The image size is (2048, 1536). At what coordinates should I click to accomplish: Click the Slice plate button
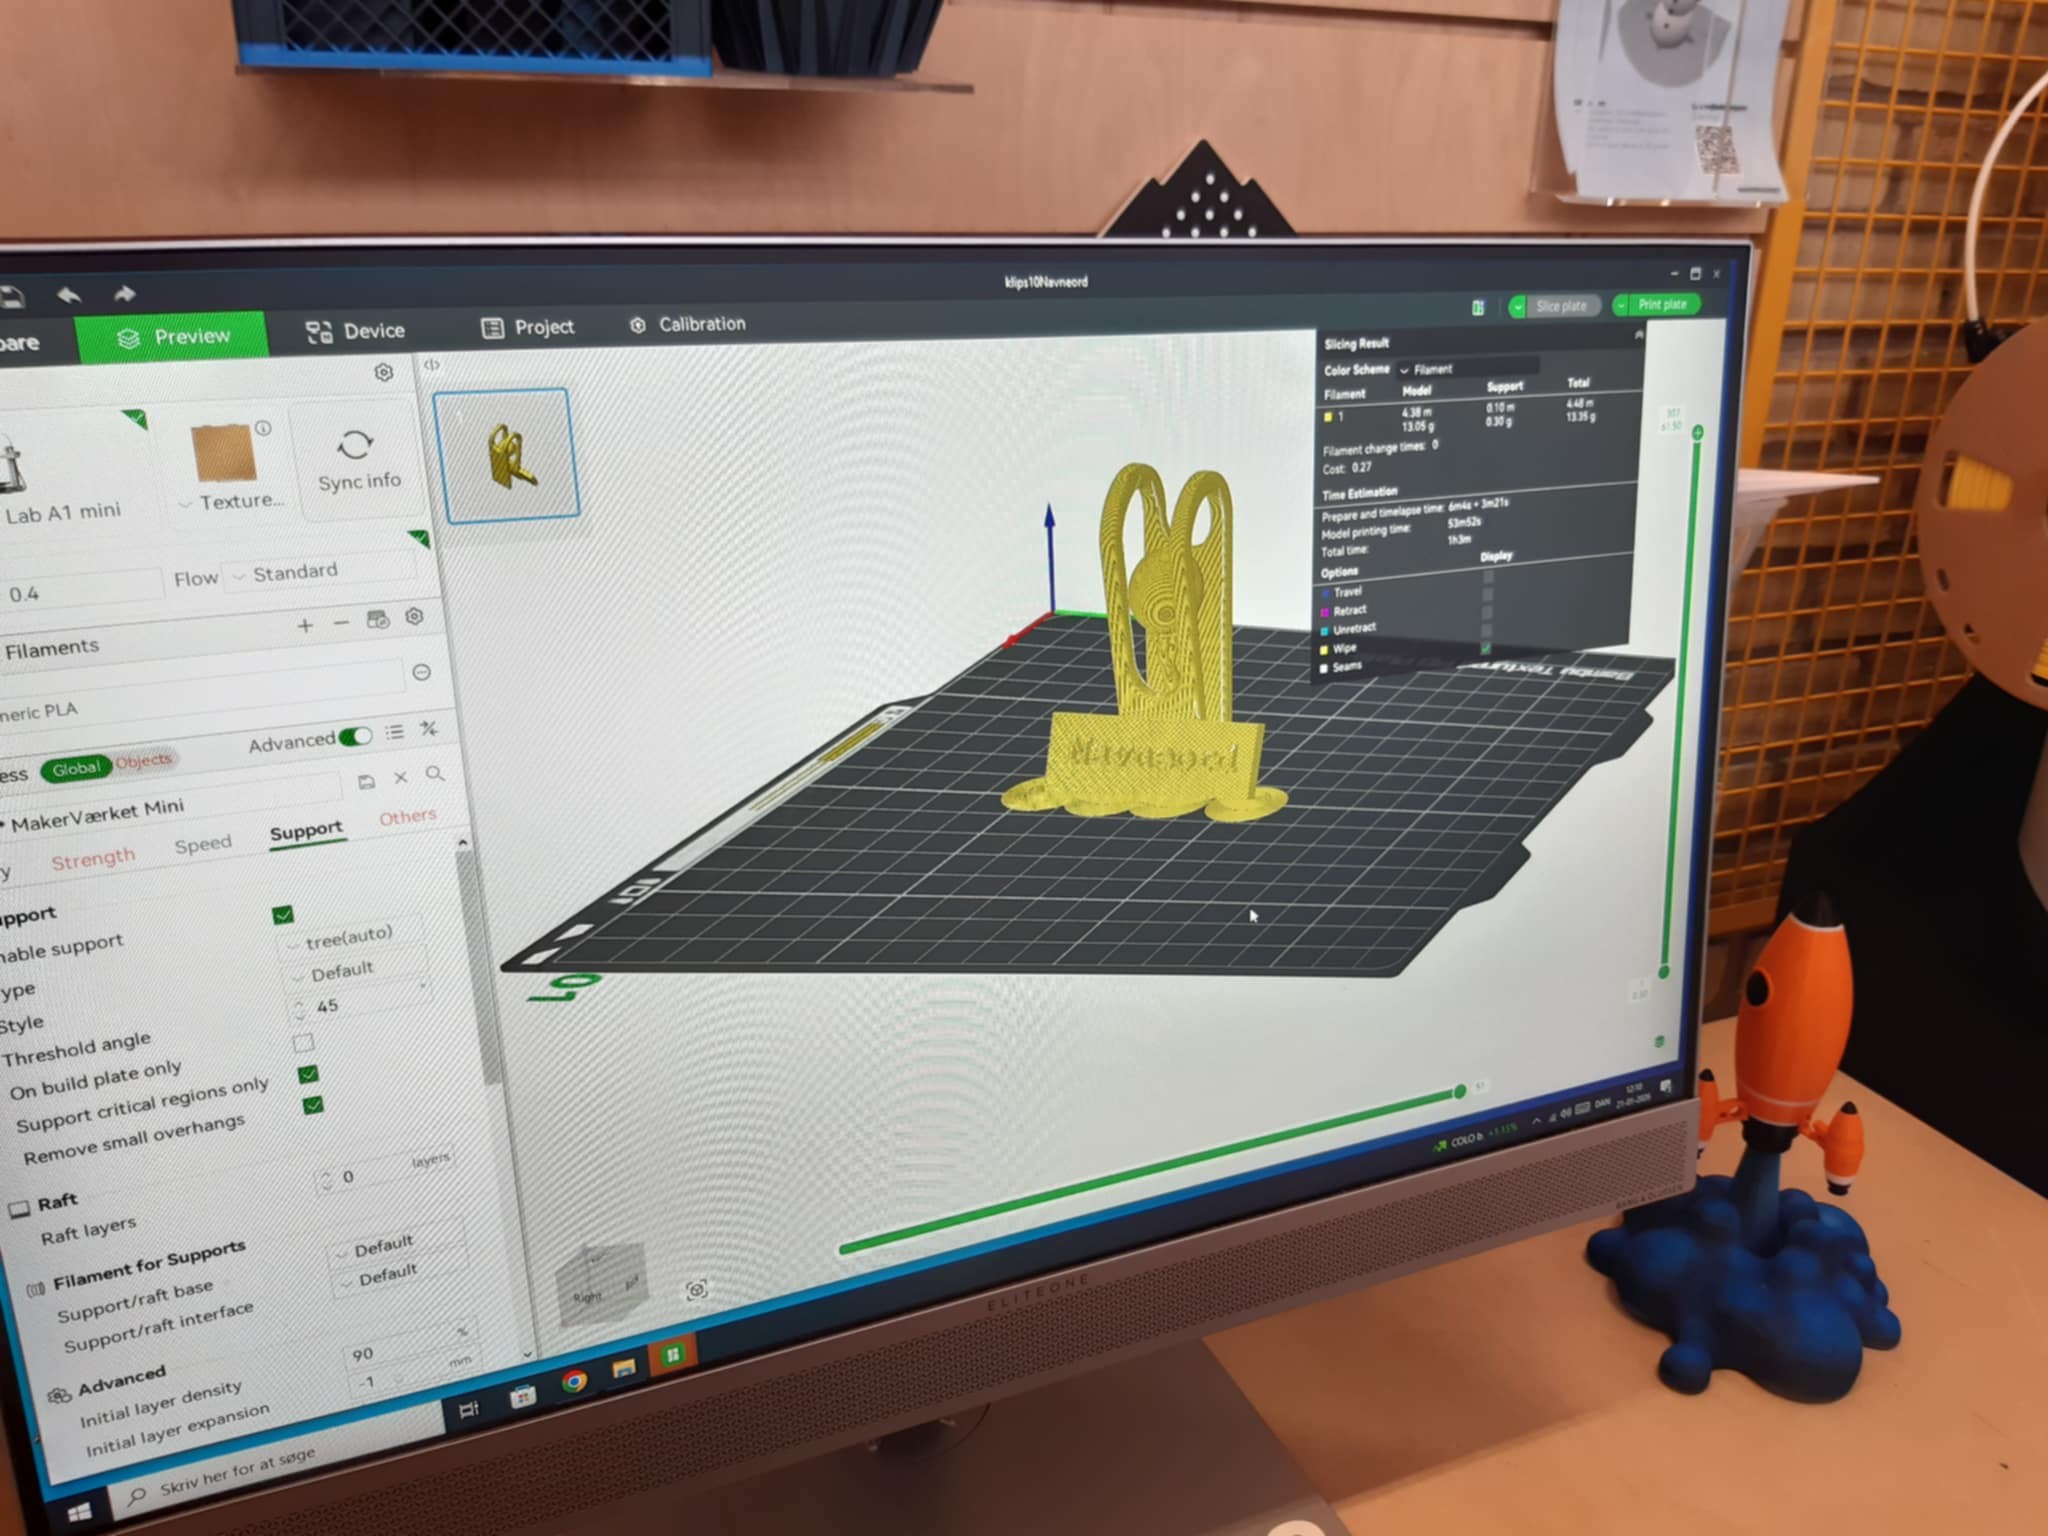point(1562,307)
